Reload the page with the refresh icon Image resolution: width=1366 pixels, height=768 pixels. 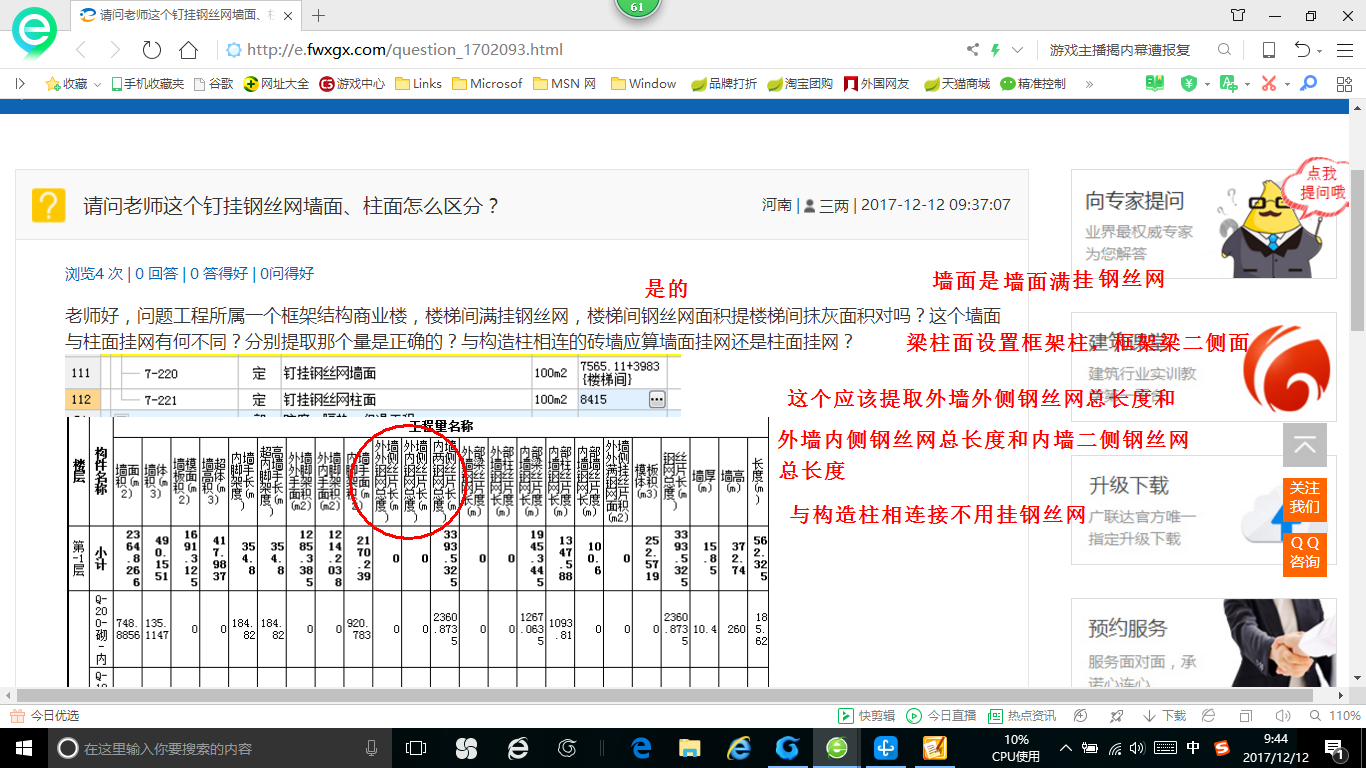[x=152, y=50]
